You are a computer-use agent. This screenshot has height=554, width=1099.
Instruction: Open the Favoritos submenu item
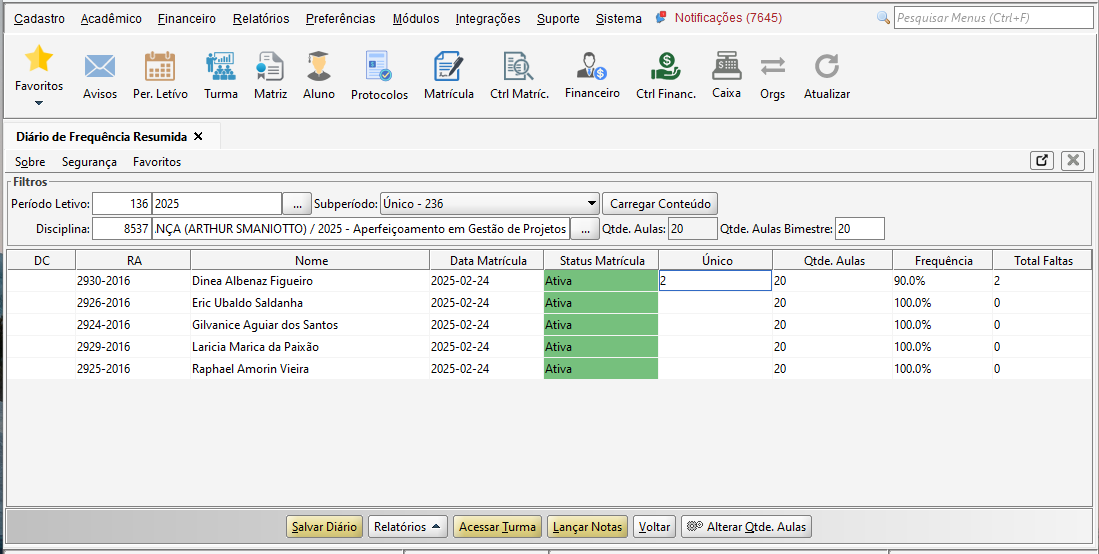[x=157, y=162]
